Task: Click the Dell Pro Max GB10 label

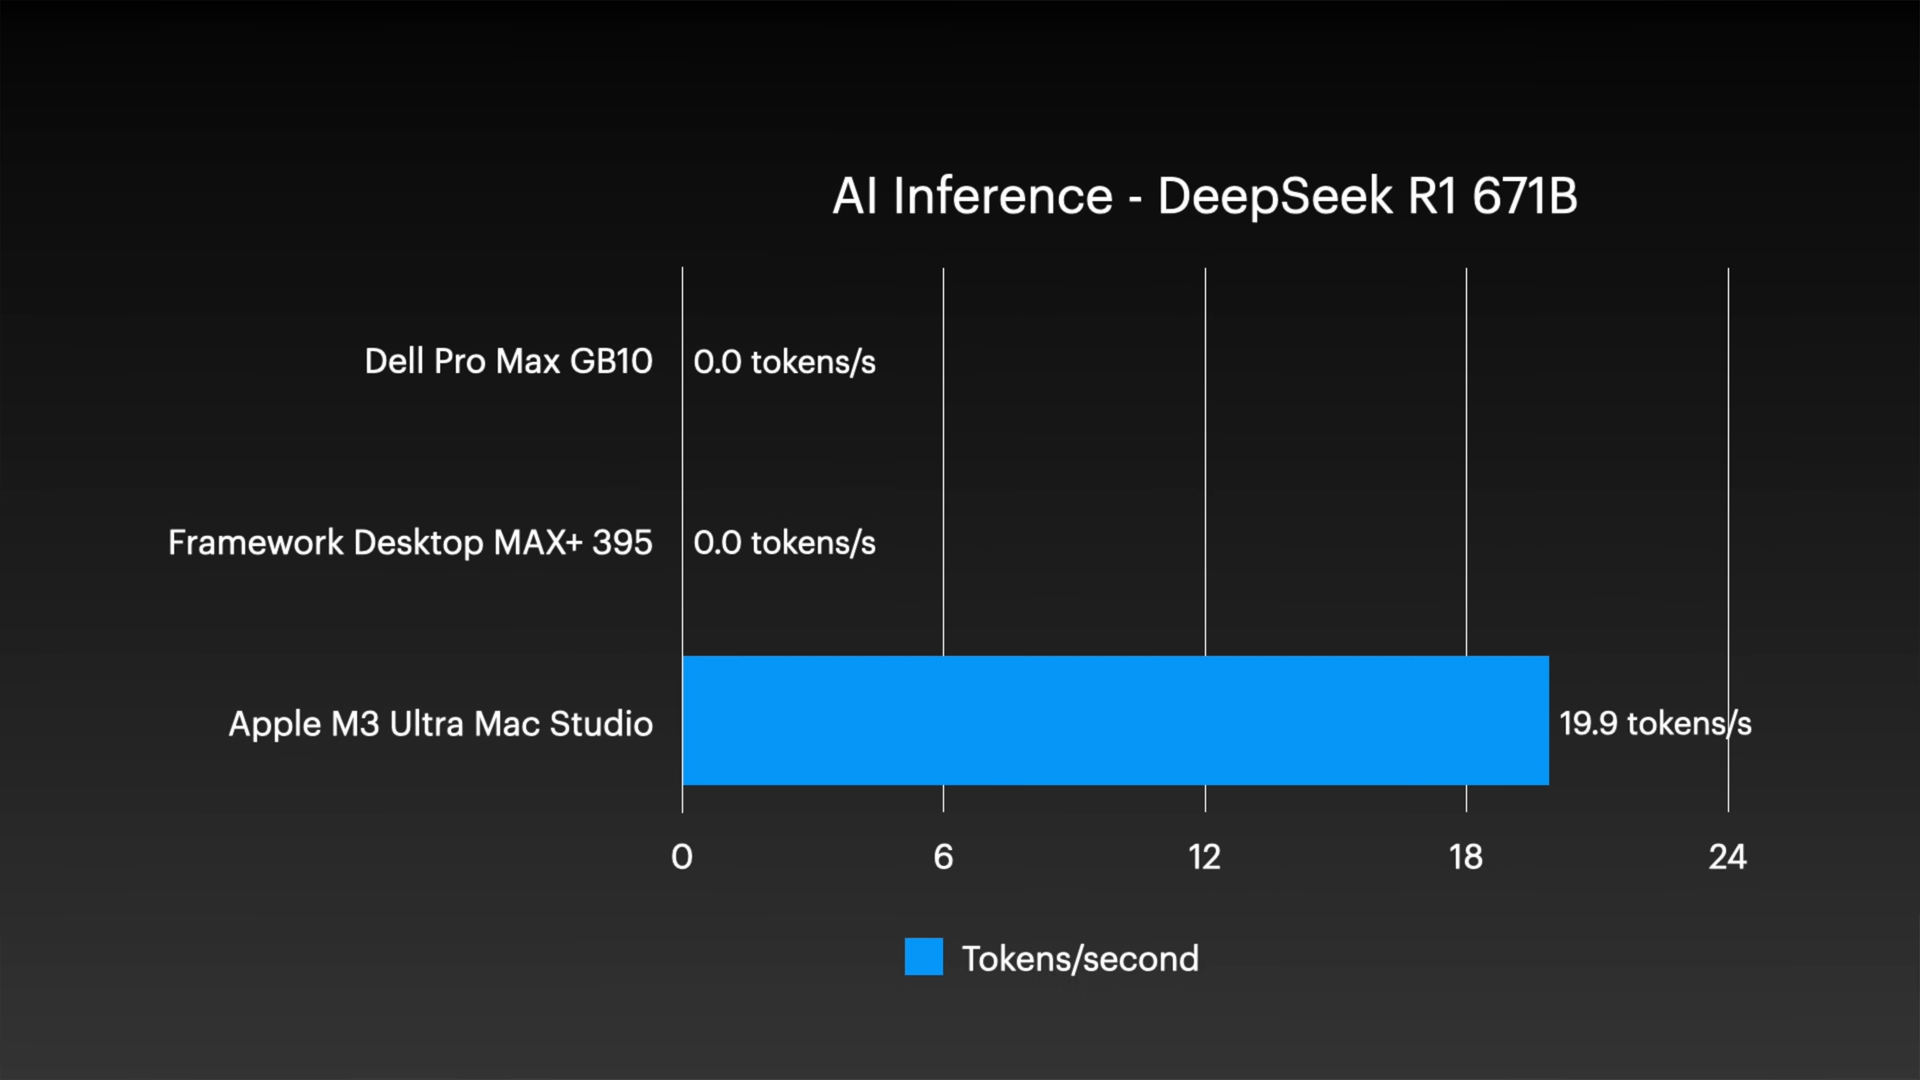Action: click(508, 361)
